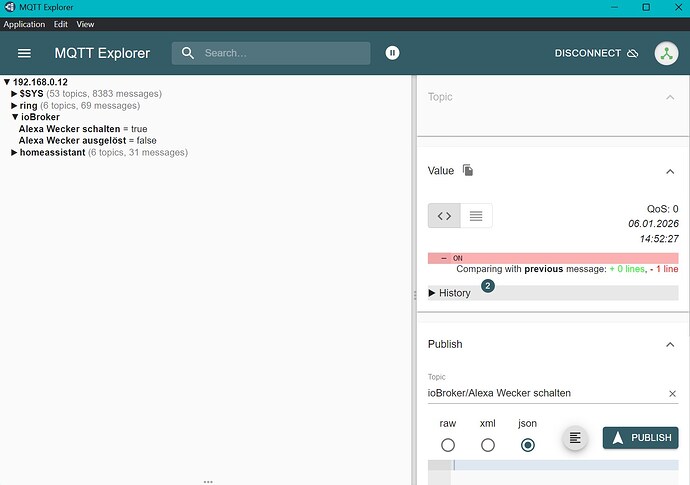The image size is (690, 485).
Task: Collapse the 192.168.0.12 broker node
Action: coord(7,82)
